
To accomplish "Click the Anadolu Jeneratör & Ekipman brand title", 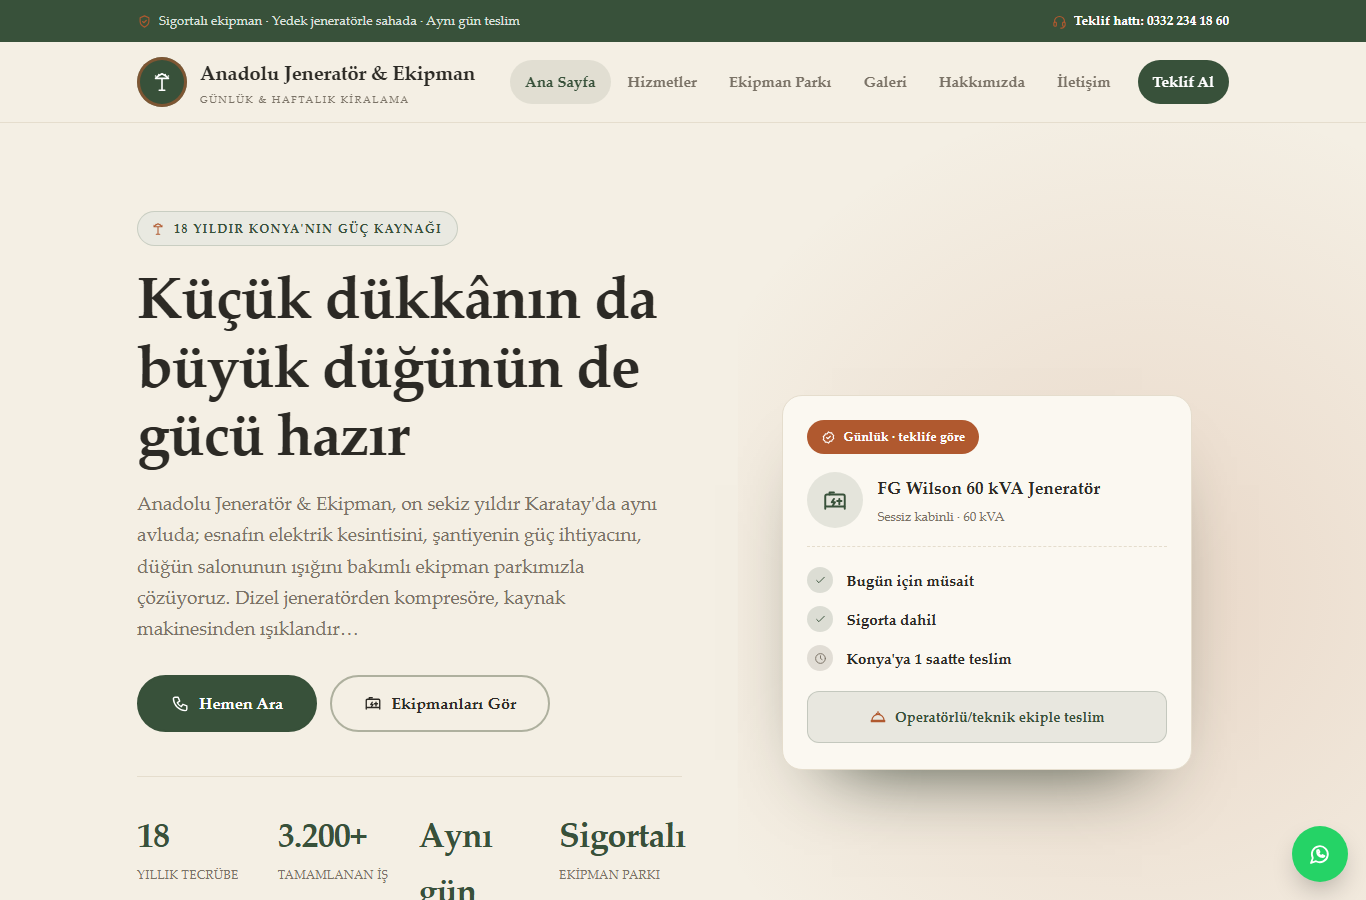I will click(337, 73).
